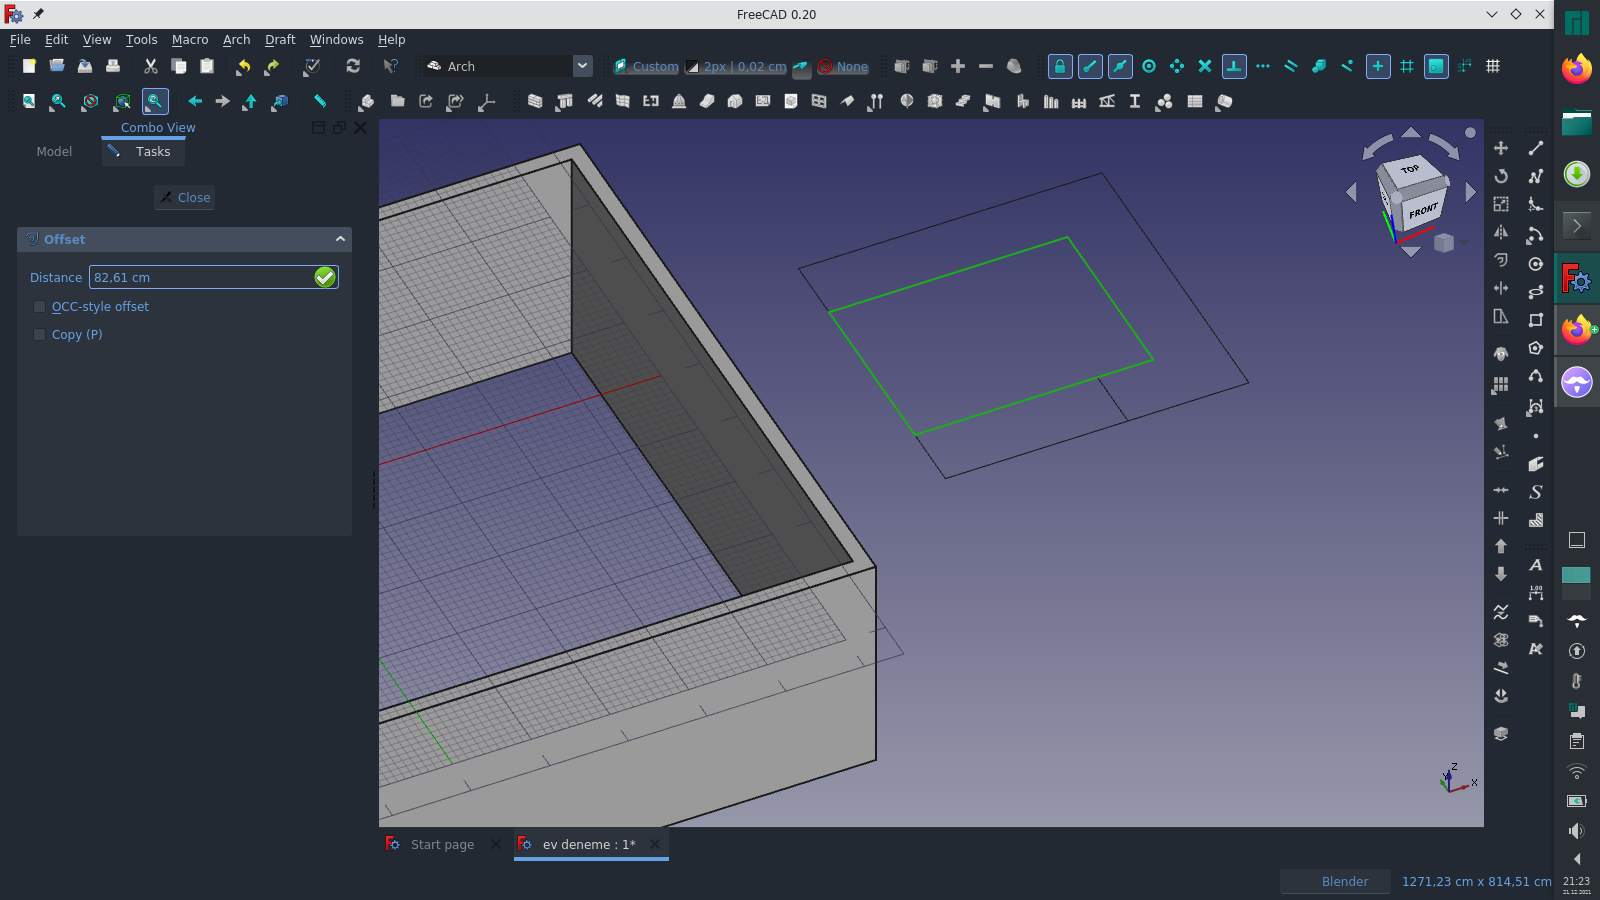Image resolution: width=1600 pixels, height=900 pixels.
Task: Switch to the Start page tab
Action: [442, 844]
